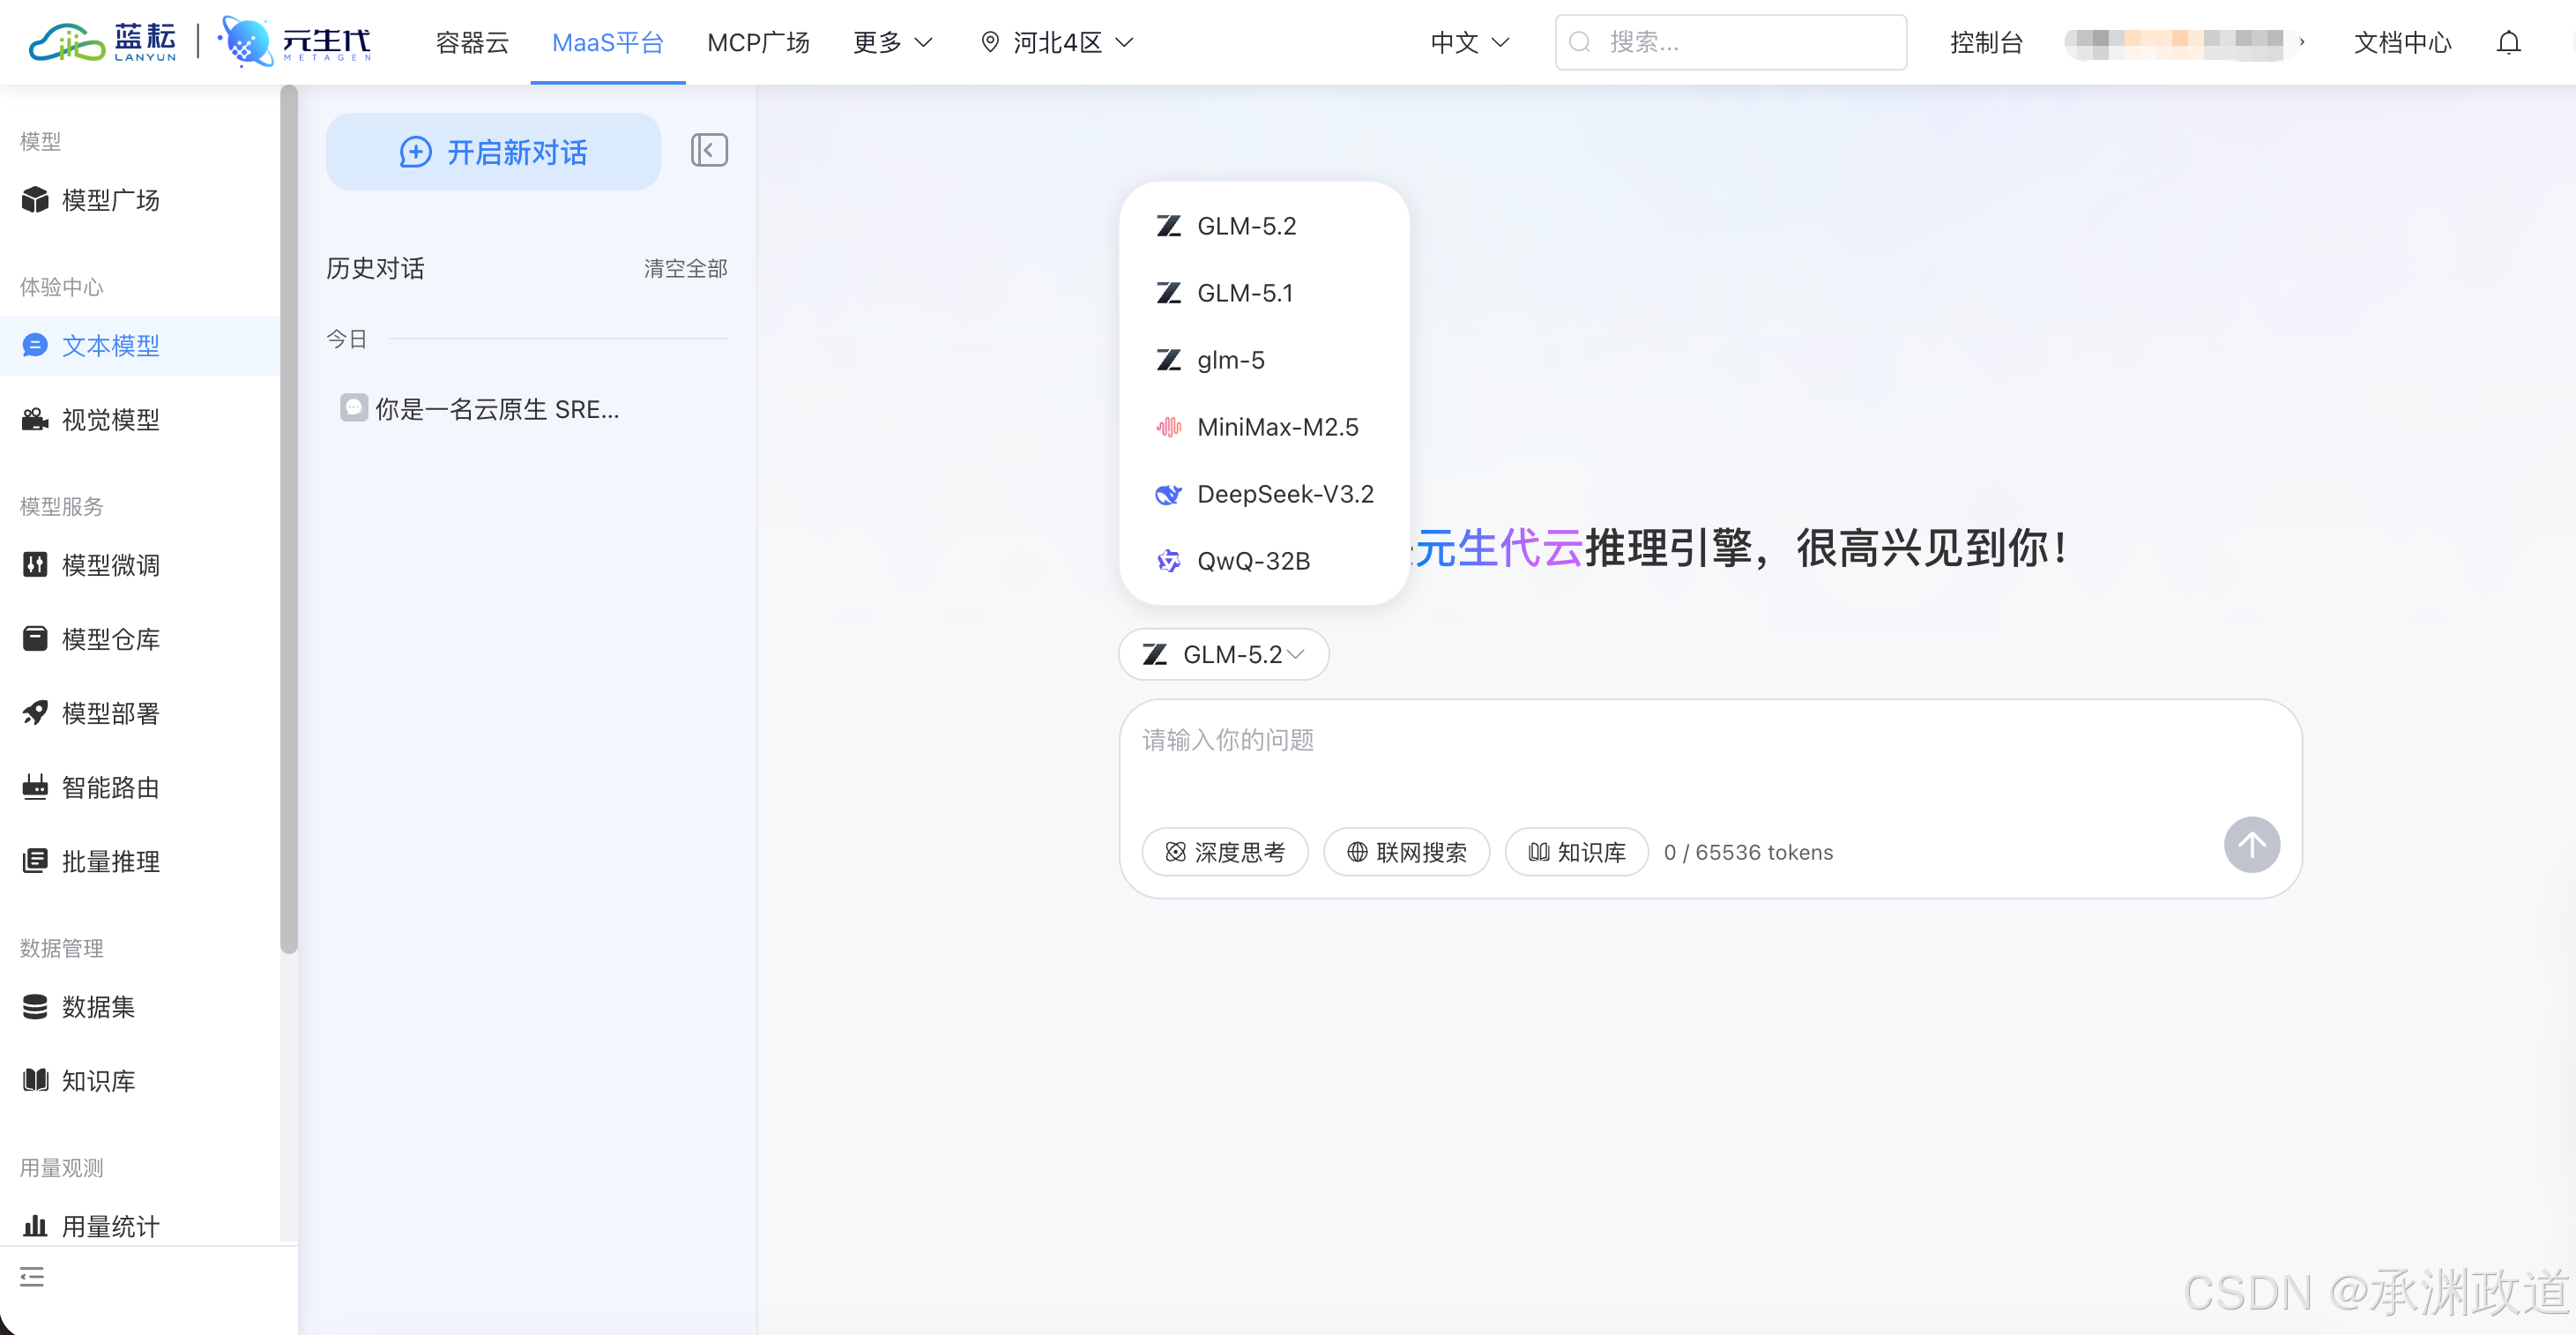This screenshot has width=2576, height=1335.
Task: Click the 用量统计 bar chart icon
Action: [x=35, y=1226]
